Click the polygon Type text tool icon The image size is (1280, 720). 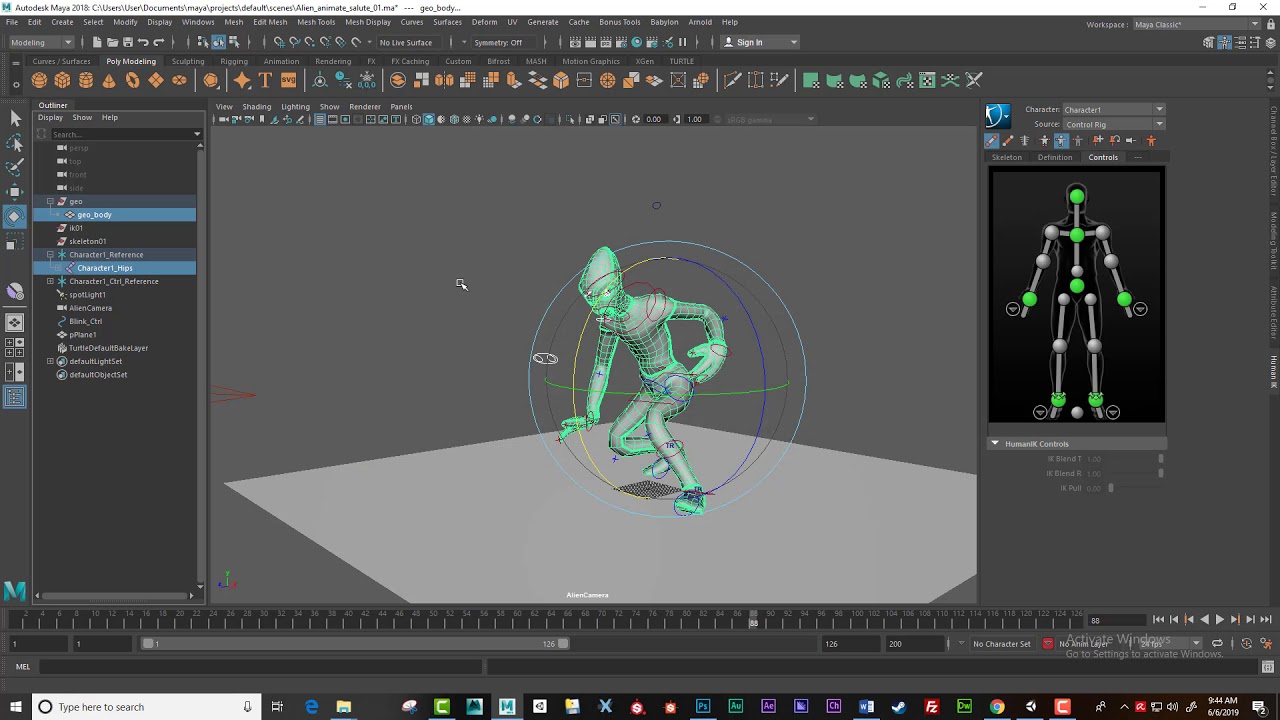[x=265, y=80]
